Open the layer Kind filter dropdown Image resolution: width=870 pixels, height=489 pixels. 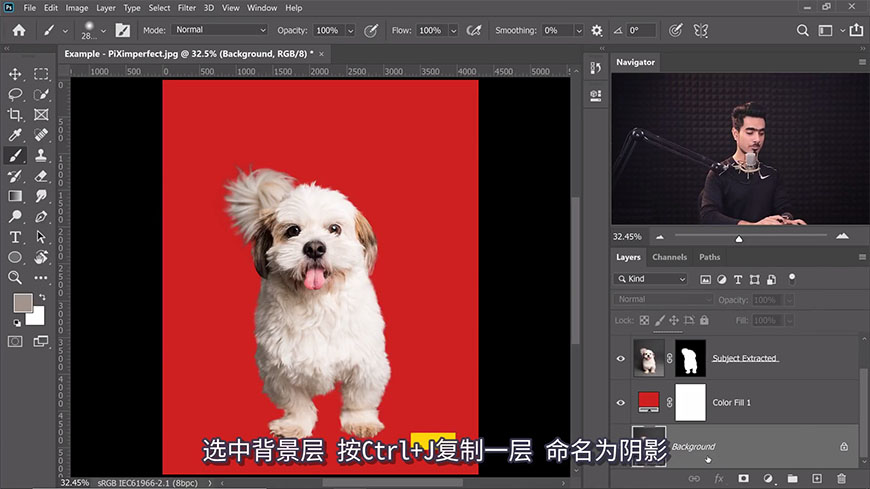651,279
